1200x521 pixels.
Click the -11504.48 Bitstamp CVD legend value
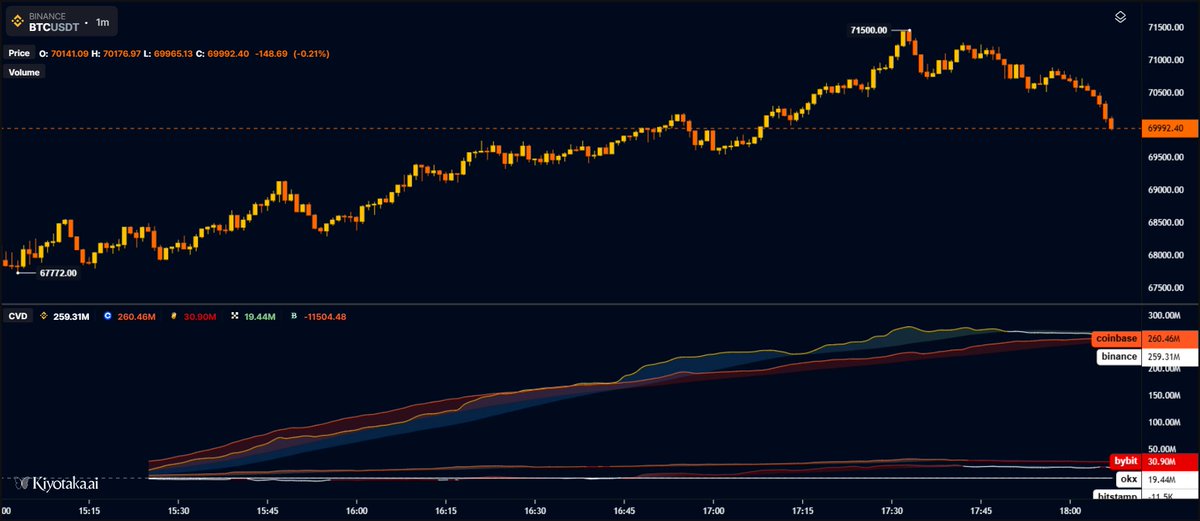coord(325,316)
